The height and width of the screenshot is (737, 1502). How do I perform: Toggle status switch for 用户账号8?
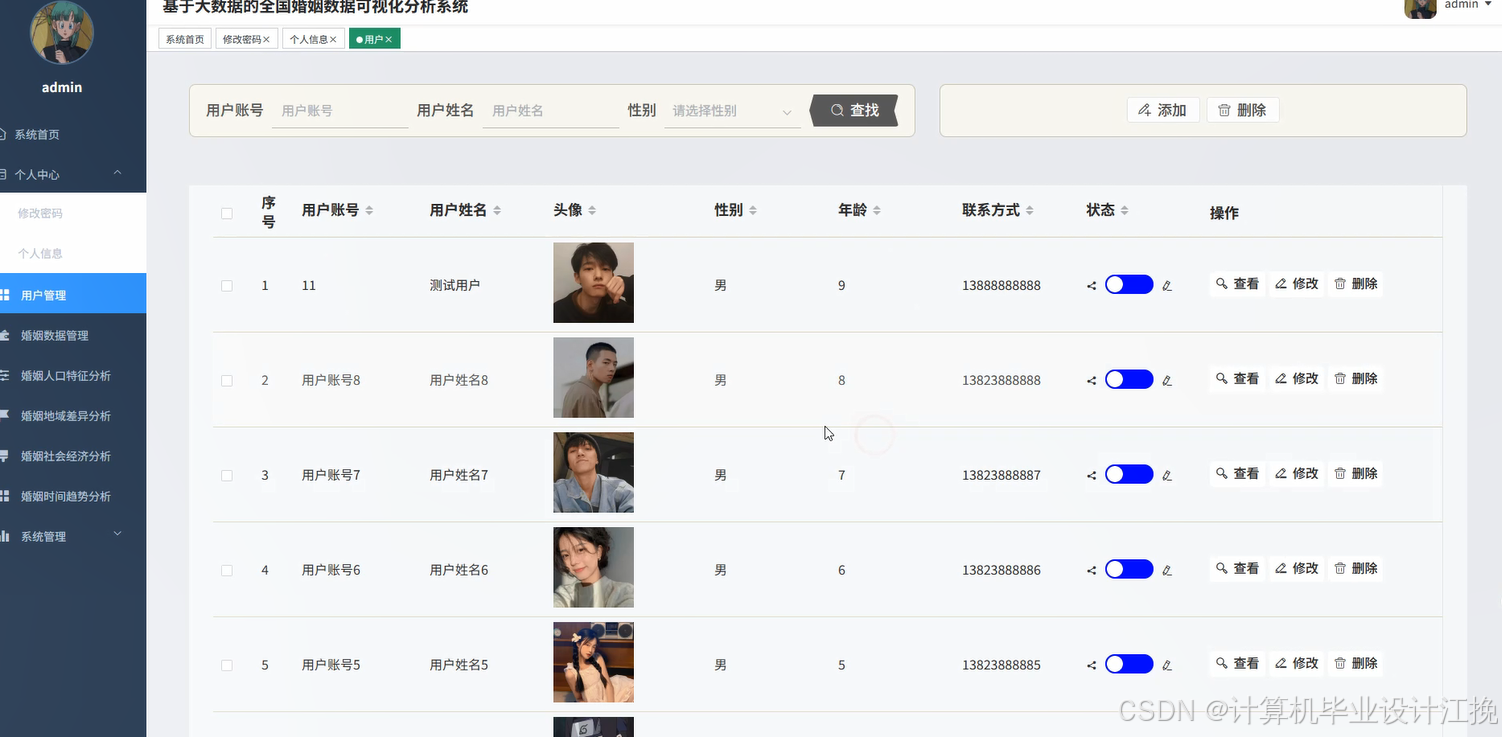[x=1129, y=380]
